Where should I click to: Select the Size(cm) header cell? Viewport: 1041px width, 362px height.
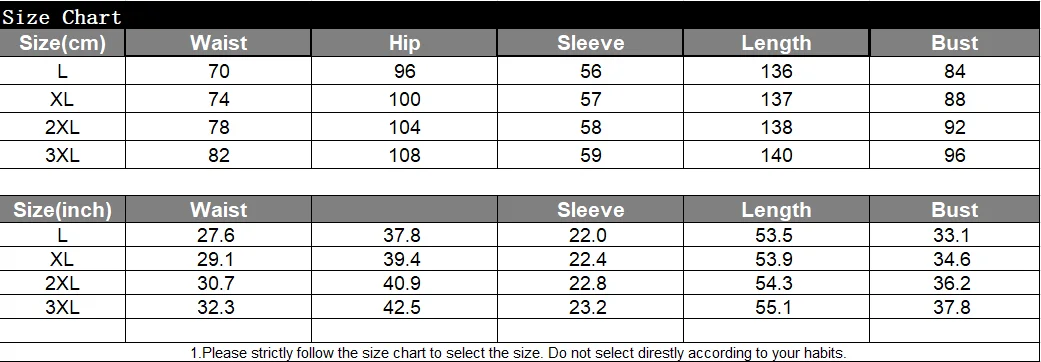(x=62, y=43)
